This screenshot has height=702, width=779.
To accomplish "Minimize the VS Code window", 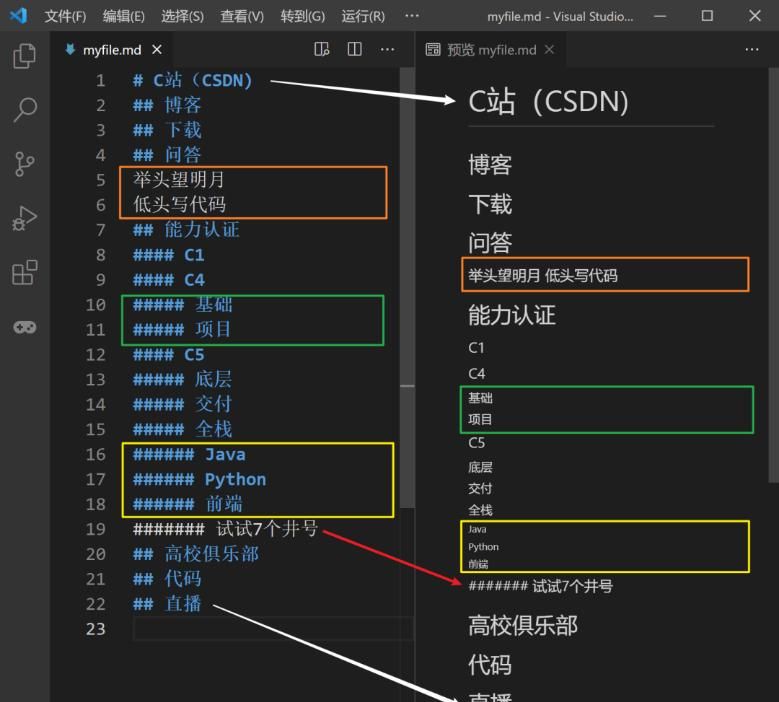I will pos(660,16).
